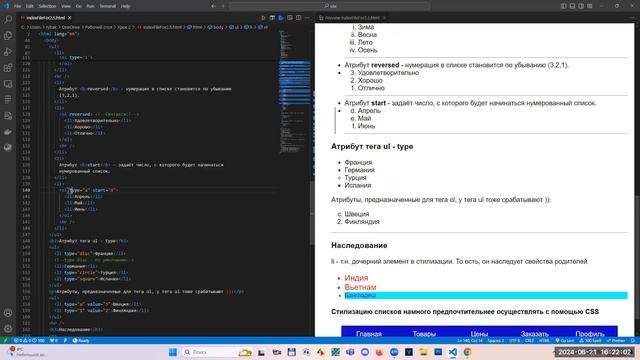Open the Search view in the activity bar

click(x=8, y=20)
